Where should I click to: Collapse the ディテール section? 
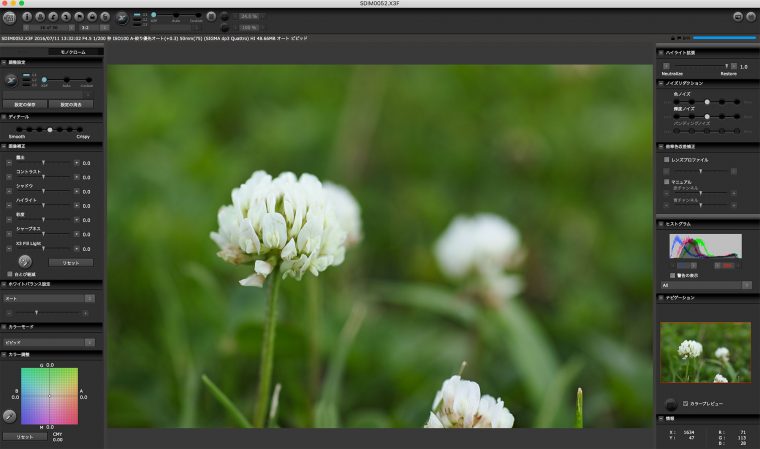(x=4, y=117)
